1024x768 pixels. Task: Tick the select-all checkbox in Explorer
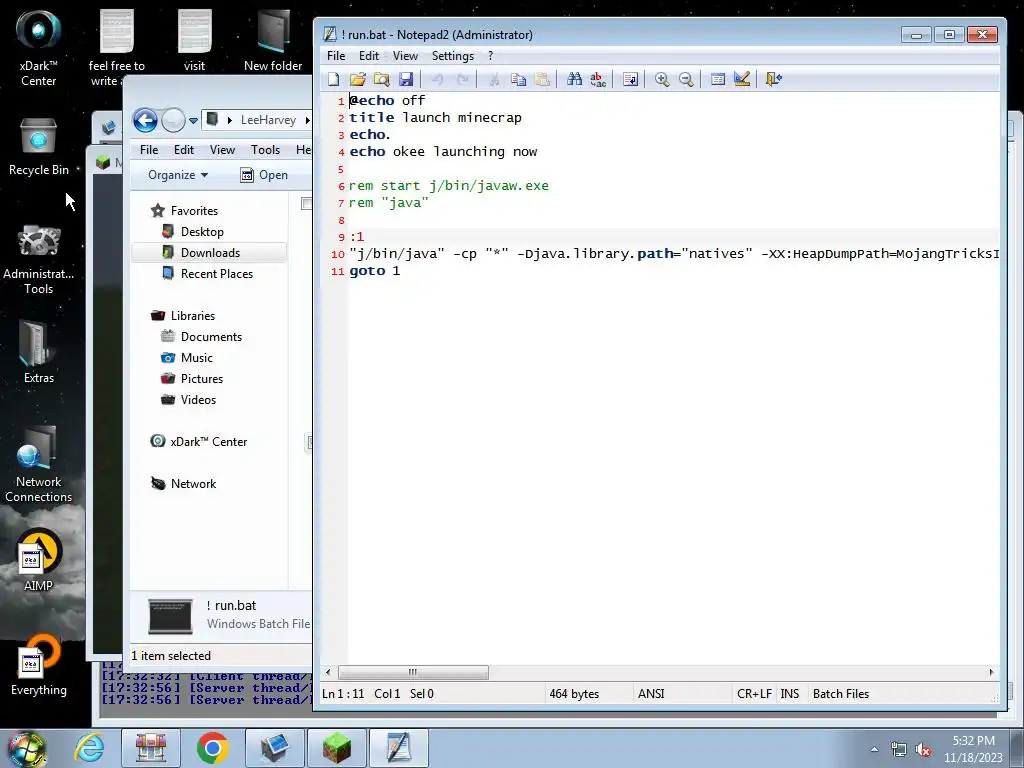click(x=306, y=204)
